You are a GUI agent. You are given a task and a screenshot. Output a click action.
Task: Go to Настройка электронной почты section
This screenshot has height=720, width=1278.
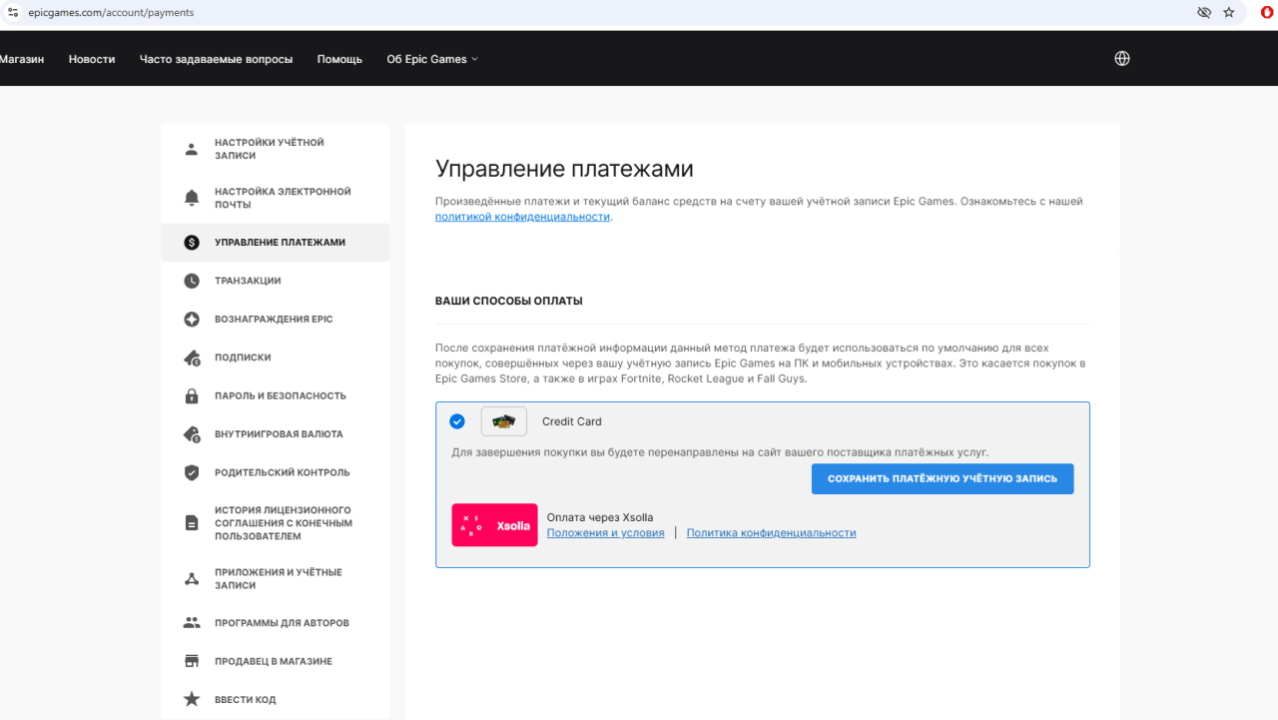tap(275, 198)
